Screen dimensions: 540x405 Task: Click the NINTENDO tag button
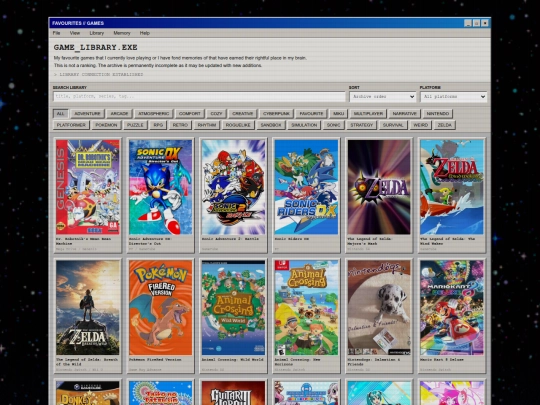[438, 114]
